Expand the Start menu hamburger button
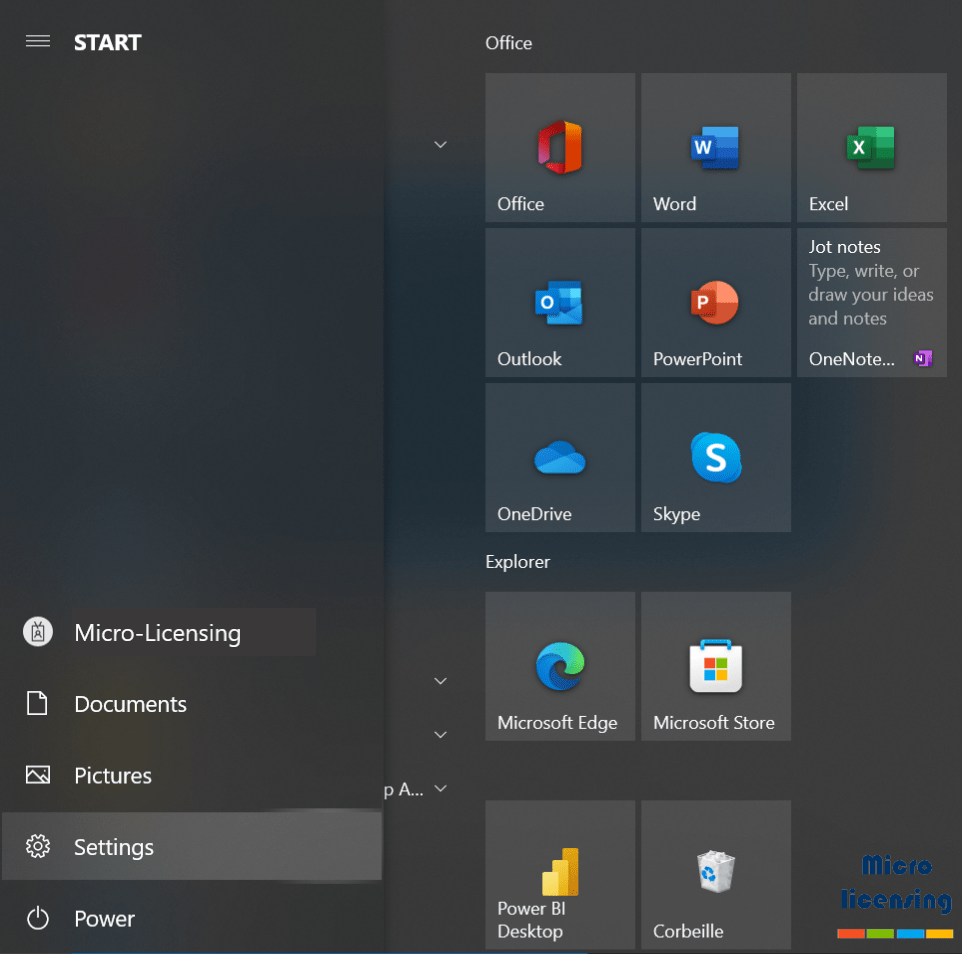This screenshot has width=962, height=954. 37,41
